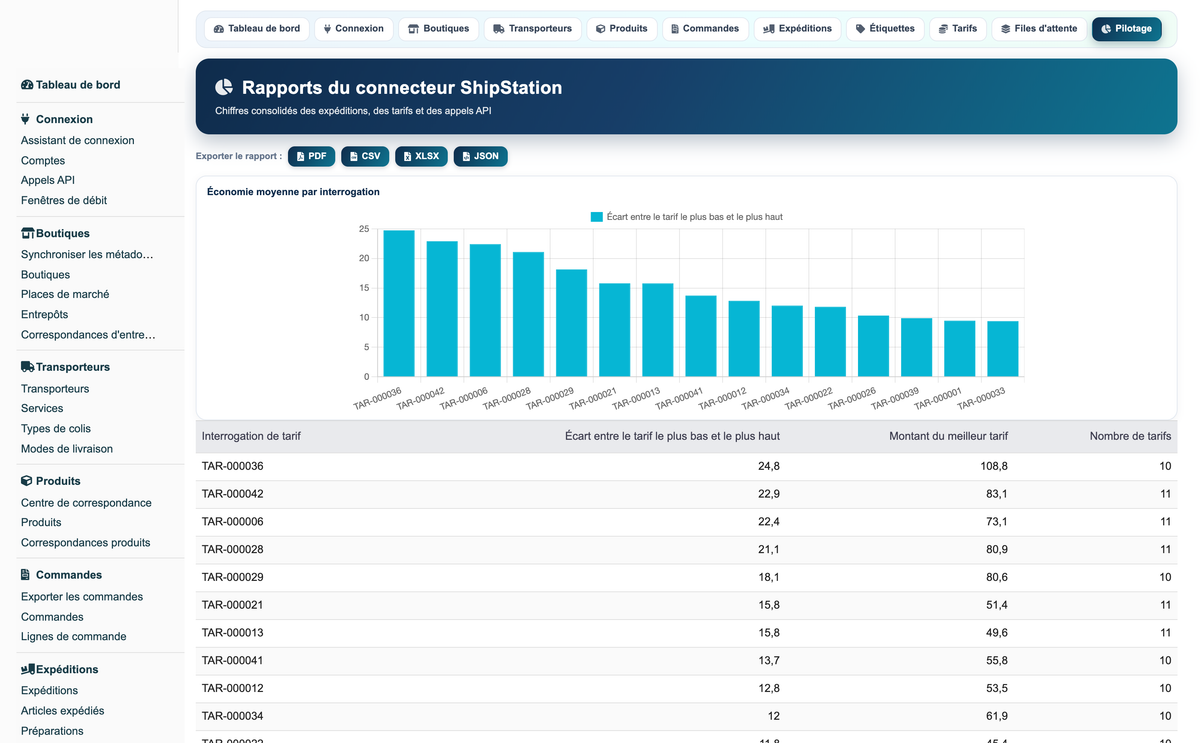1200x743 pixels.
Task: Select the Tarifs tab
Action: click(958, 29)
